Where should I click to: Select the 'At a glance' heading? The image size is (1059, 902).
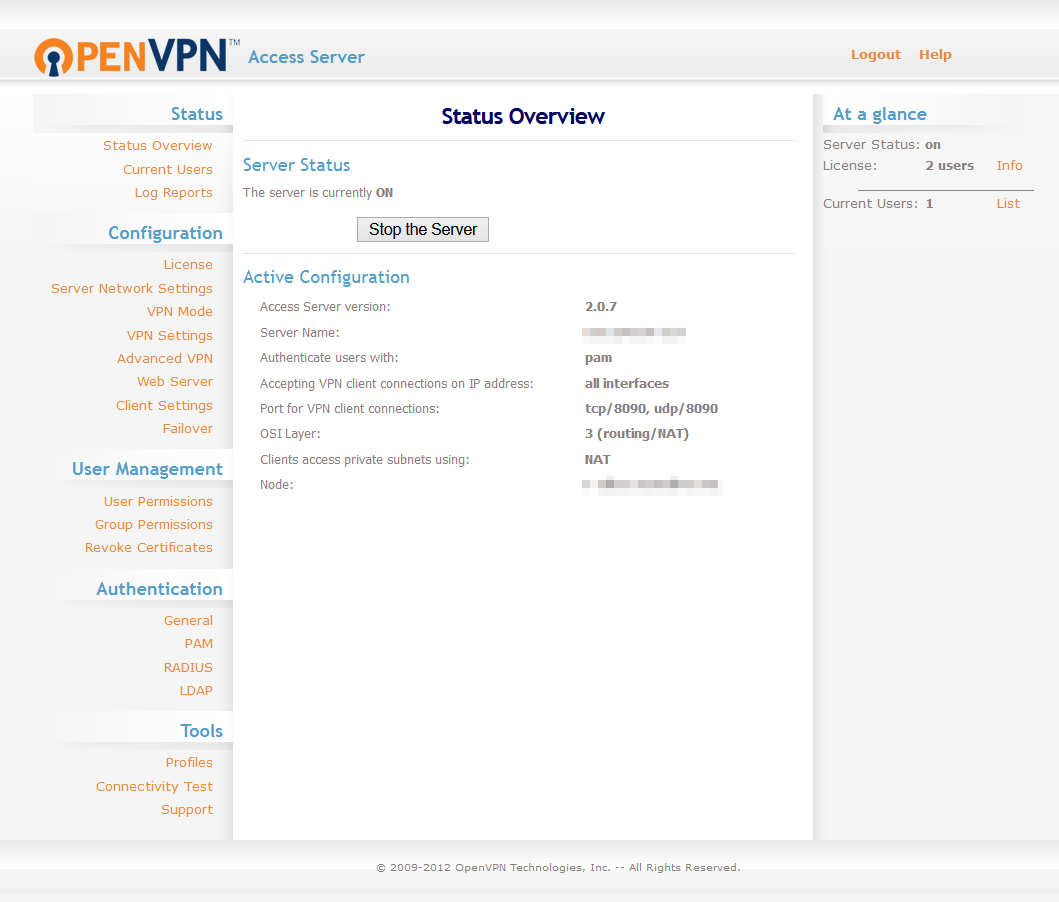coord(879,114)
